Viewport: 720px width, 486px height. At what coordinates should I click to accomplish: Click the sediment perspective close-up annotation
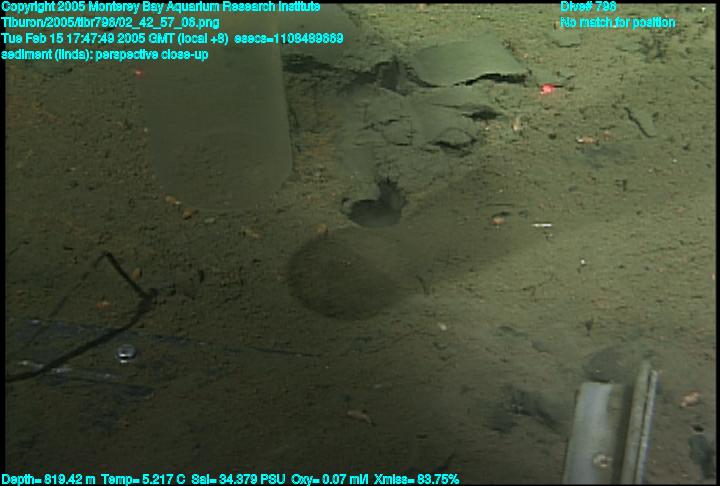(106, 54)
